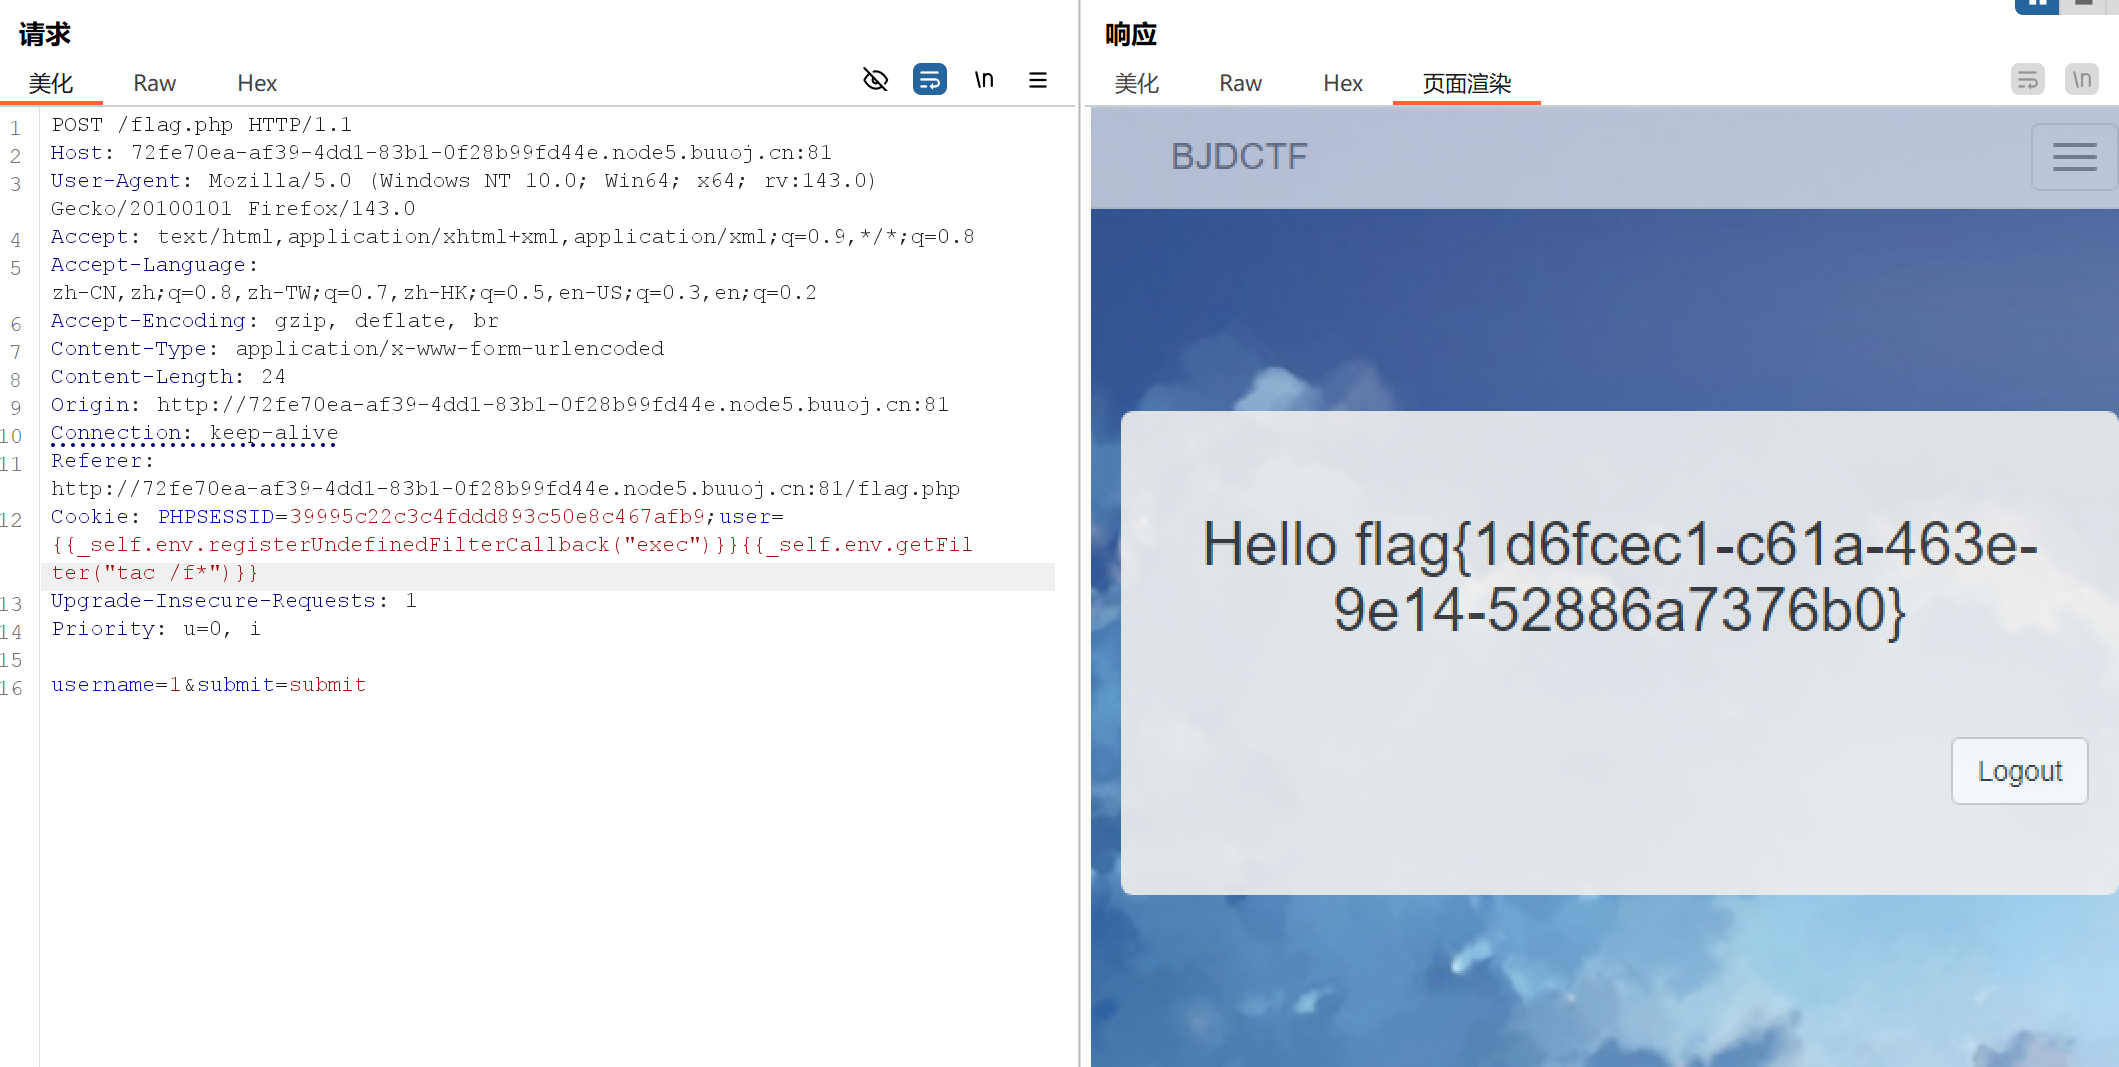Screen dimensions: 2119x1067
Task: Select the 页面渲染 response tab
Action: [1467, 83]
